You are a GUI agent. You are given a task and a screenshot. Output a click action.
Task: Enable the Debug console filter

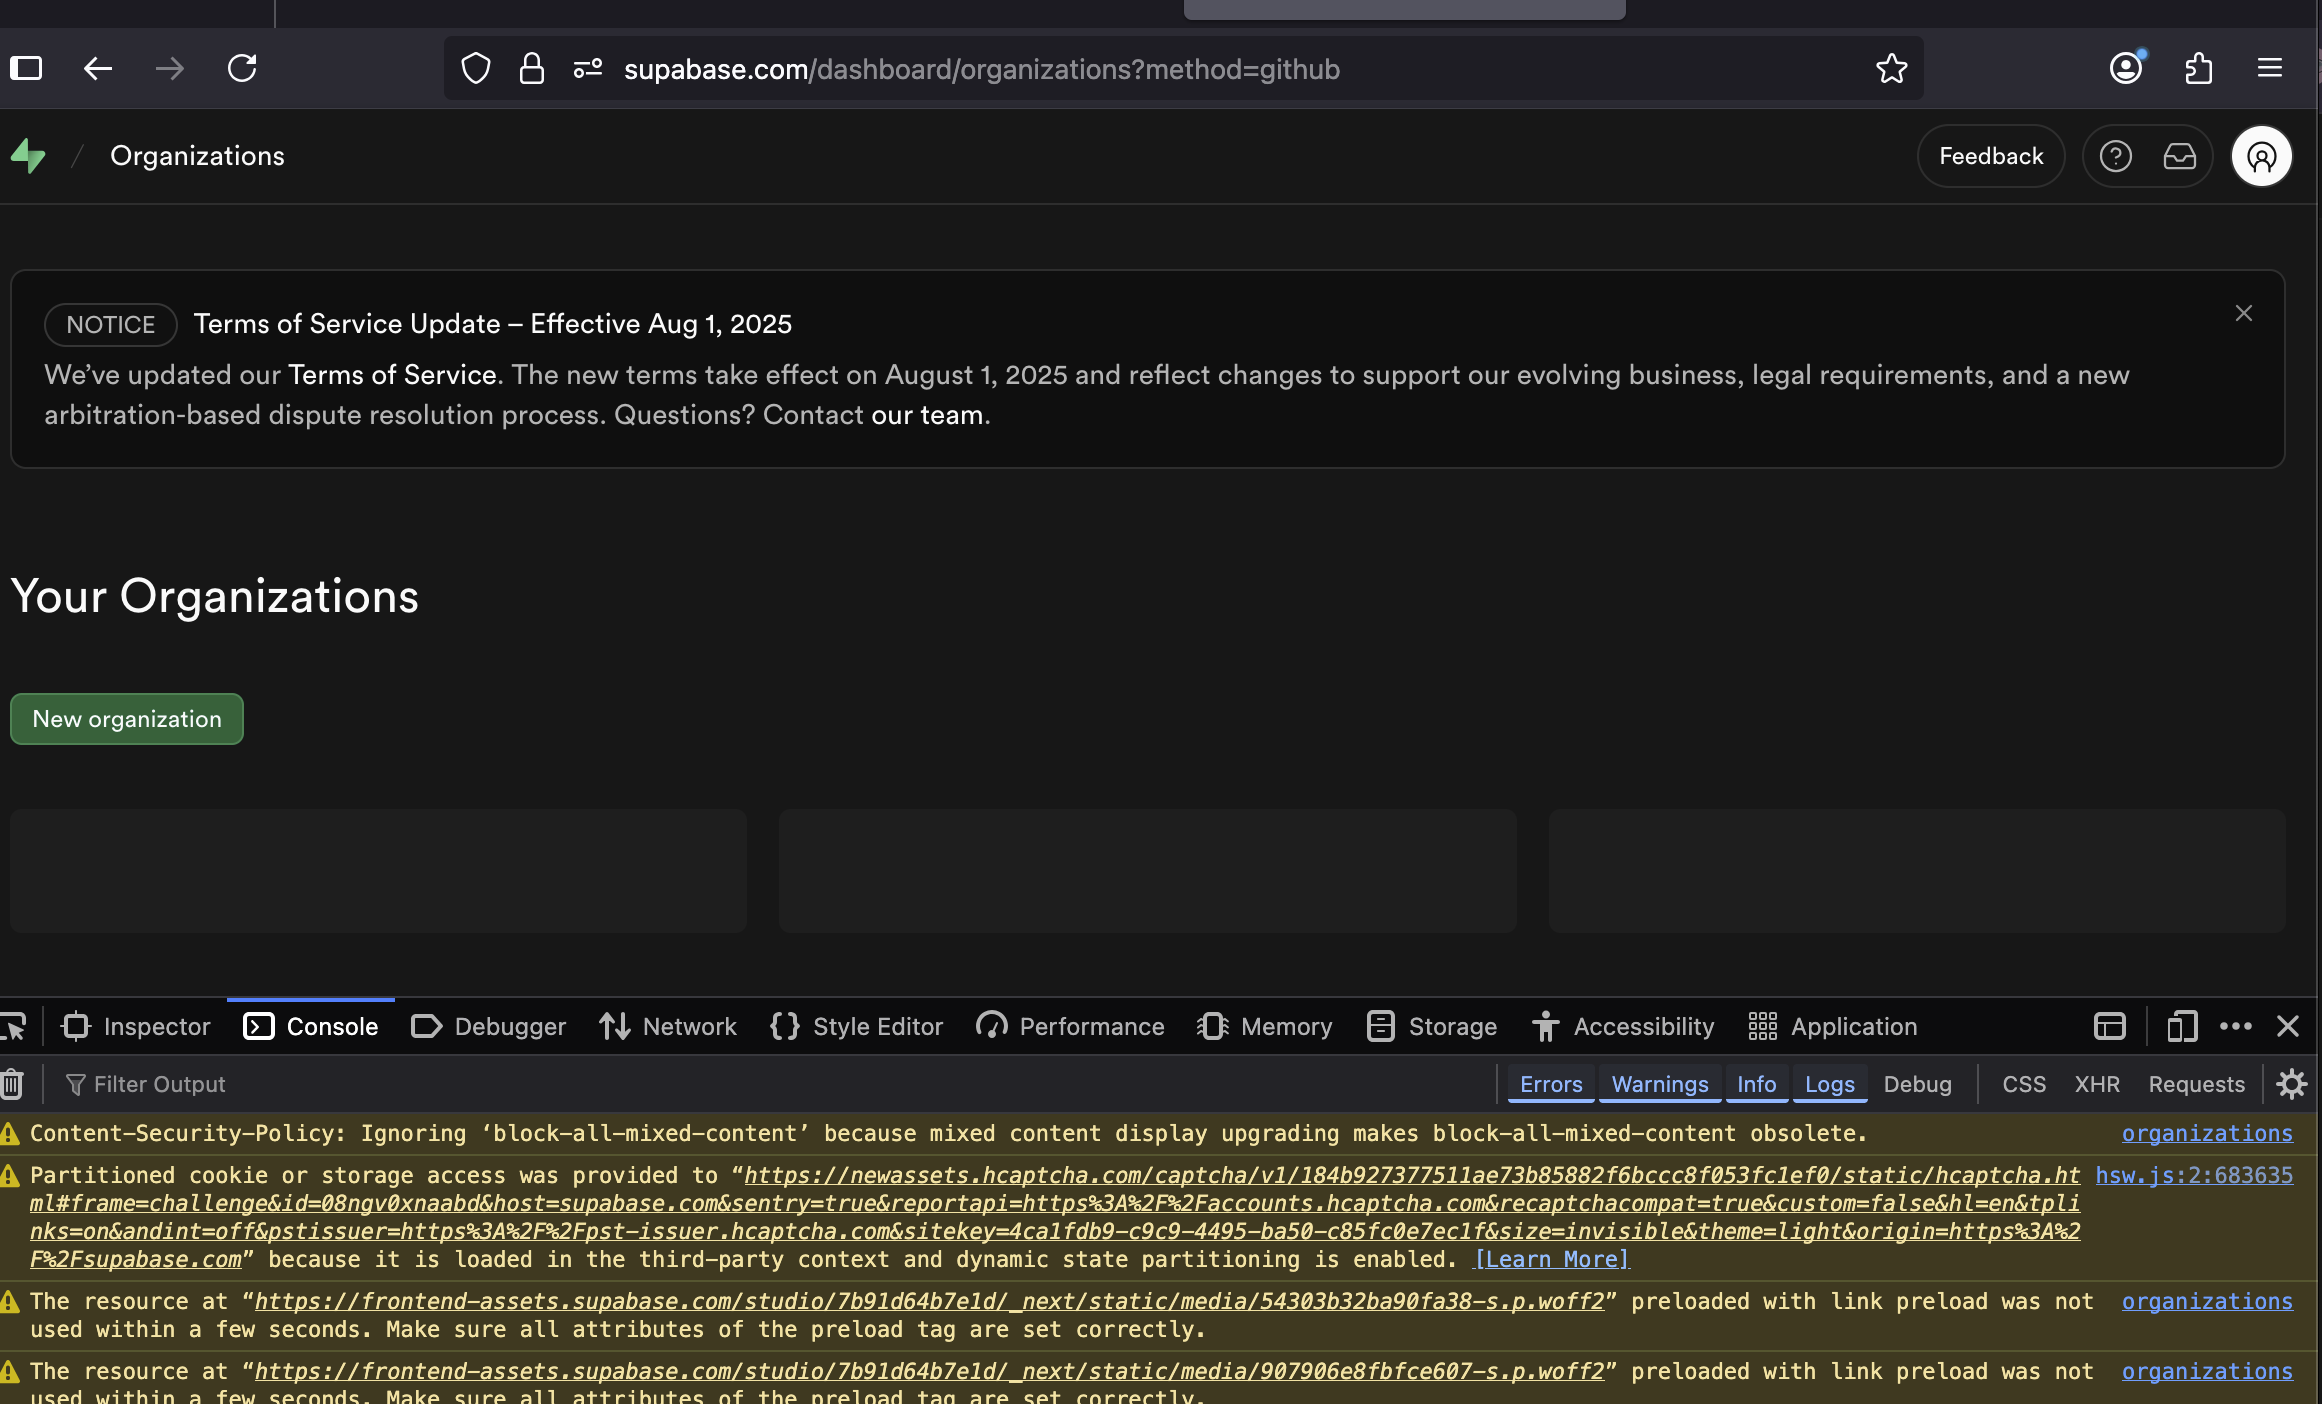pyautogui.click(x=1917, y=1084)
